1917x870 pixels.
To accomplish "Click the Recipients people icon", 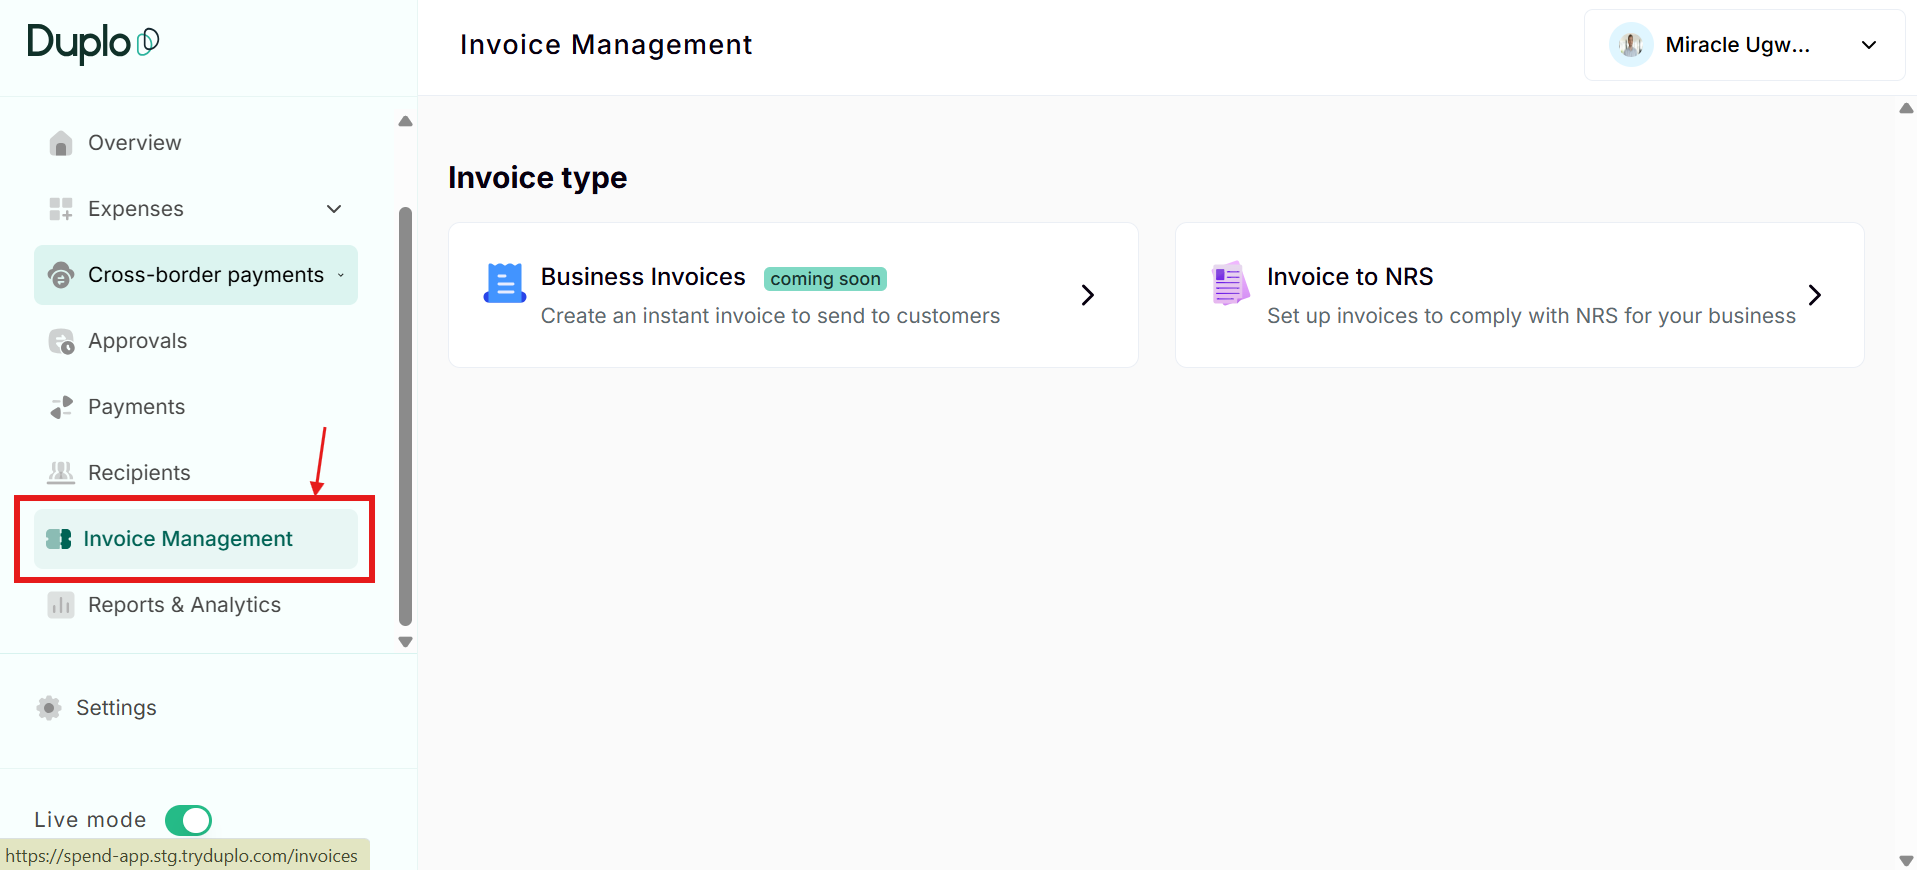I will click(61, 473).
